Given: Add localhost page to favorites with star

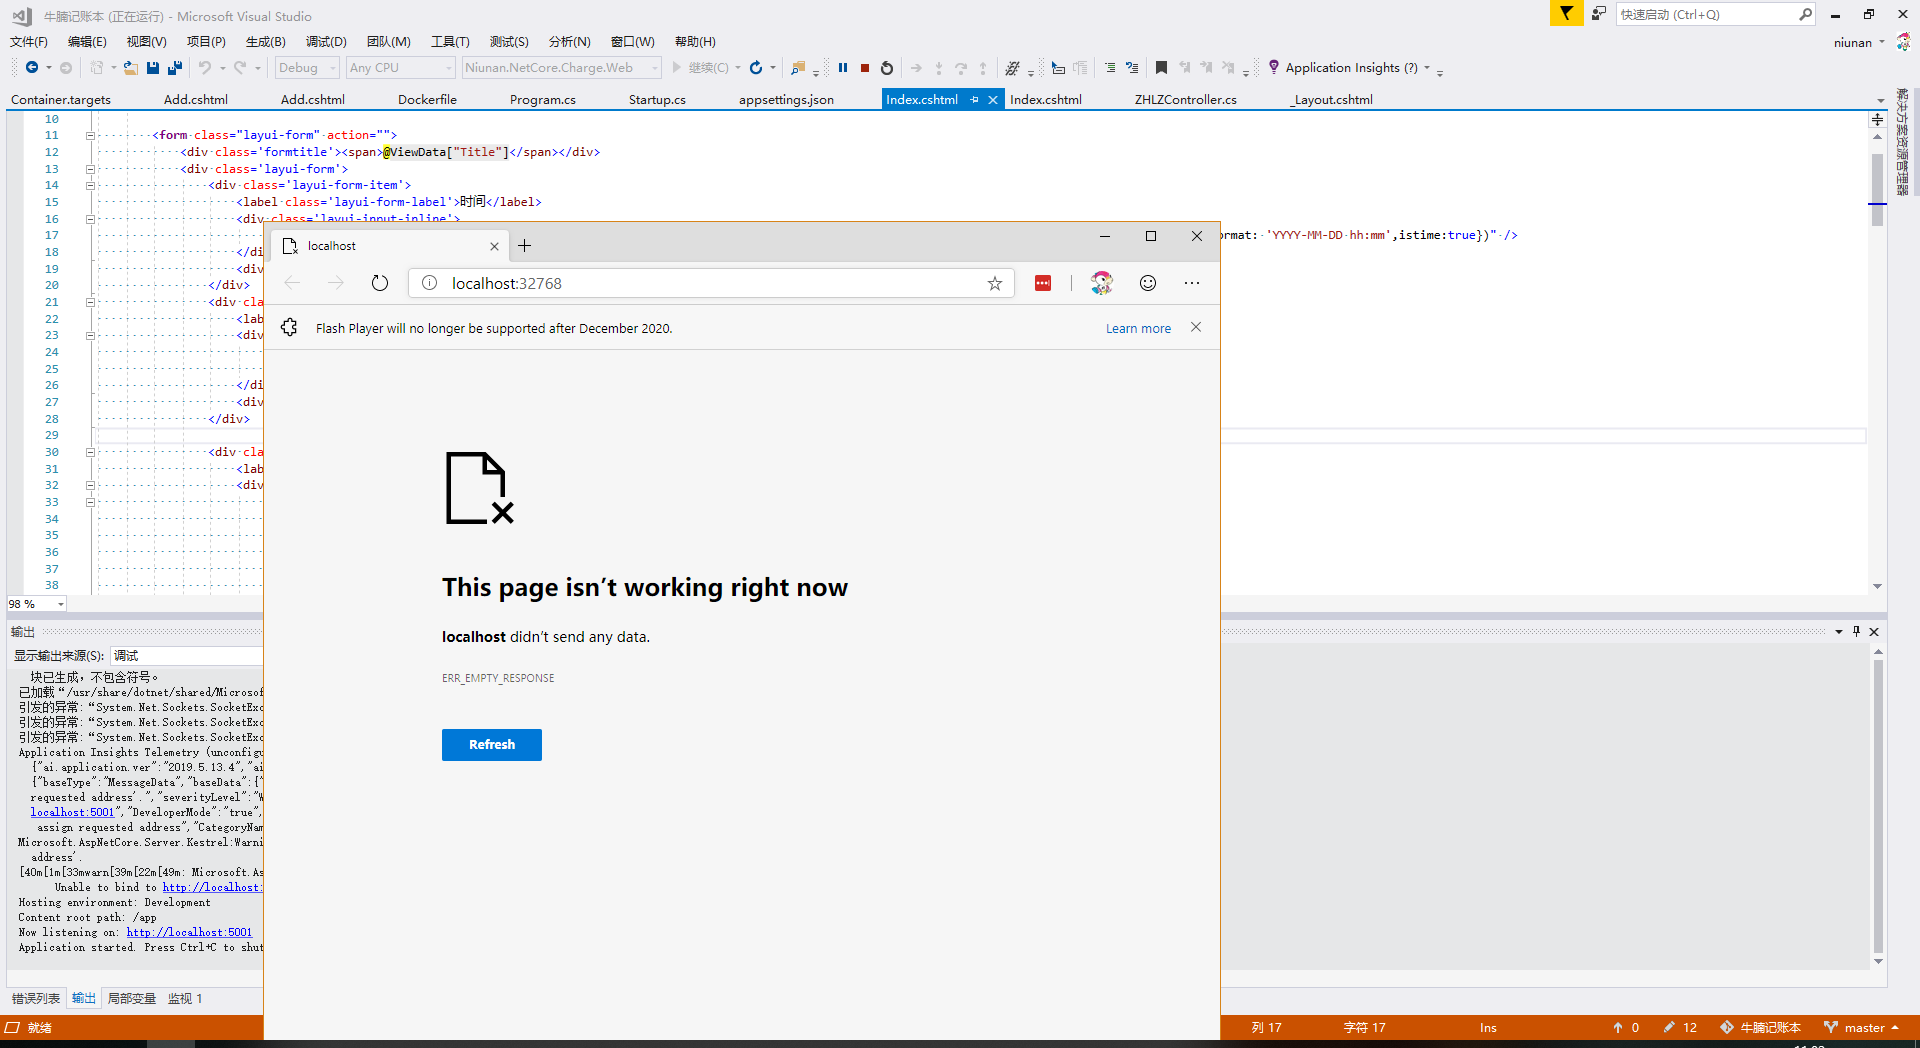Looking at the screenshot, I should [995, 283].
